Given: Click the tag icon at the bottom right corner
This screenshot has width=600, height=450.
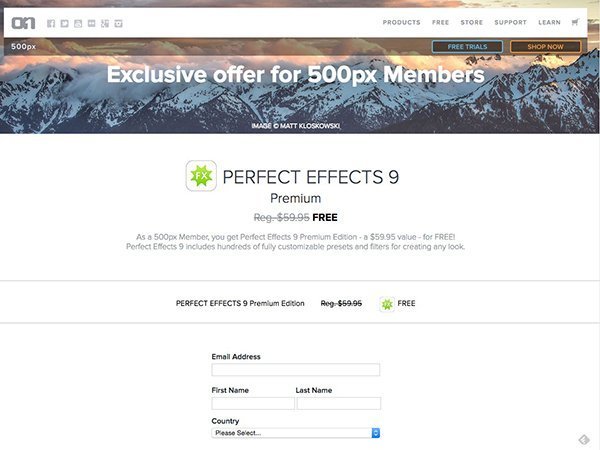Looking at the screenshot, I should [x=584, y=440].
